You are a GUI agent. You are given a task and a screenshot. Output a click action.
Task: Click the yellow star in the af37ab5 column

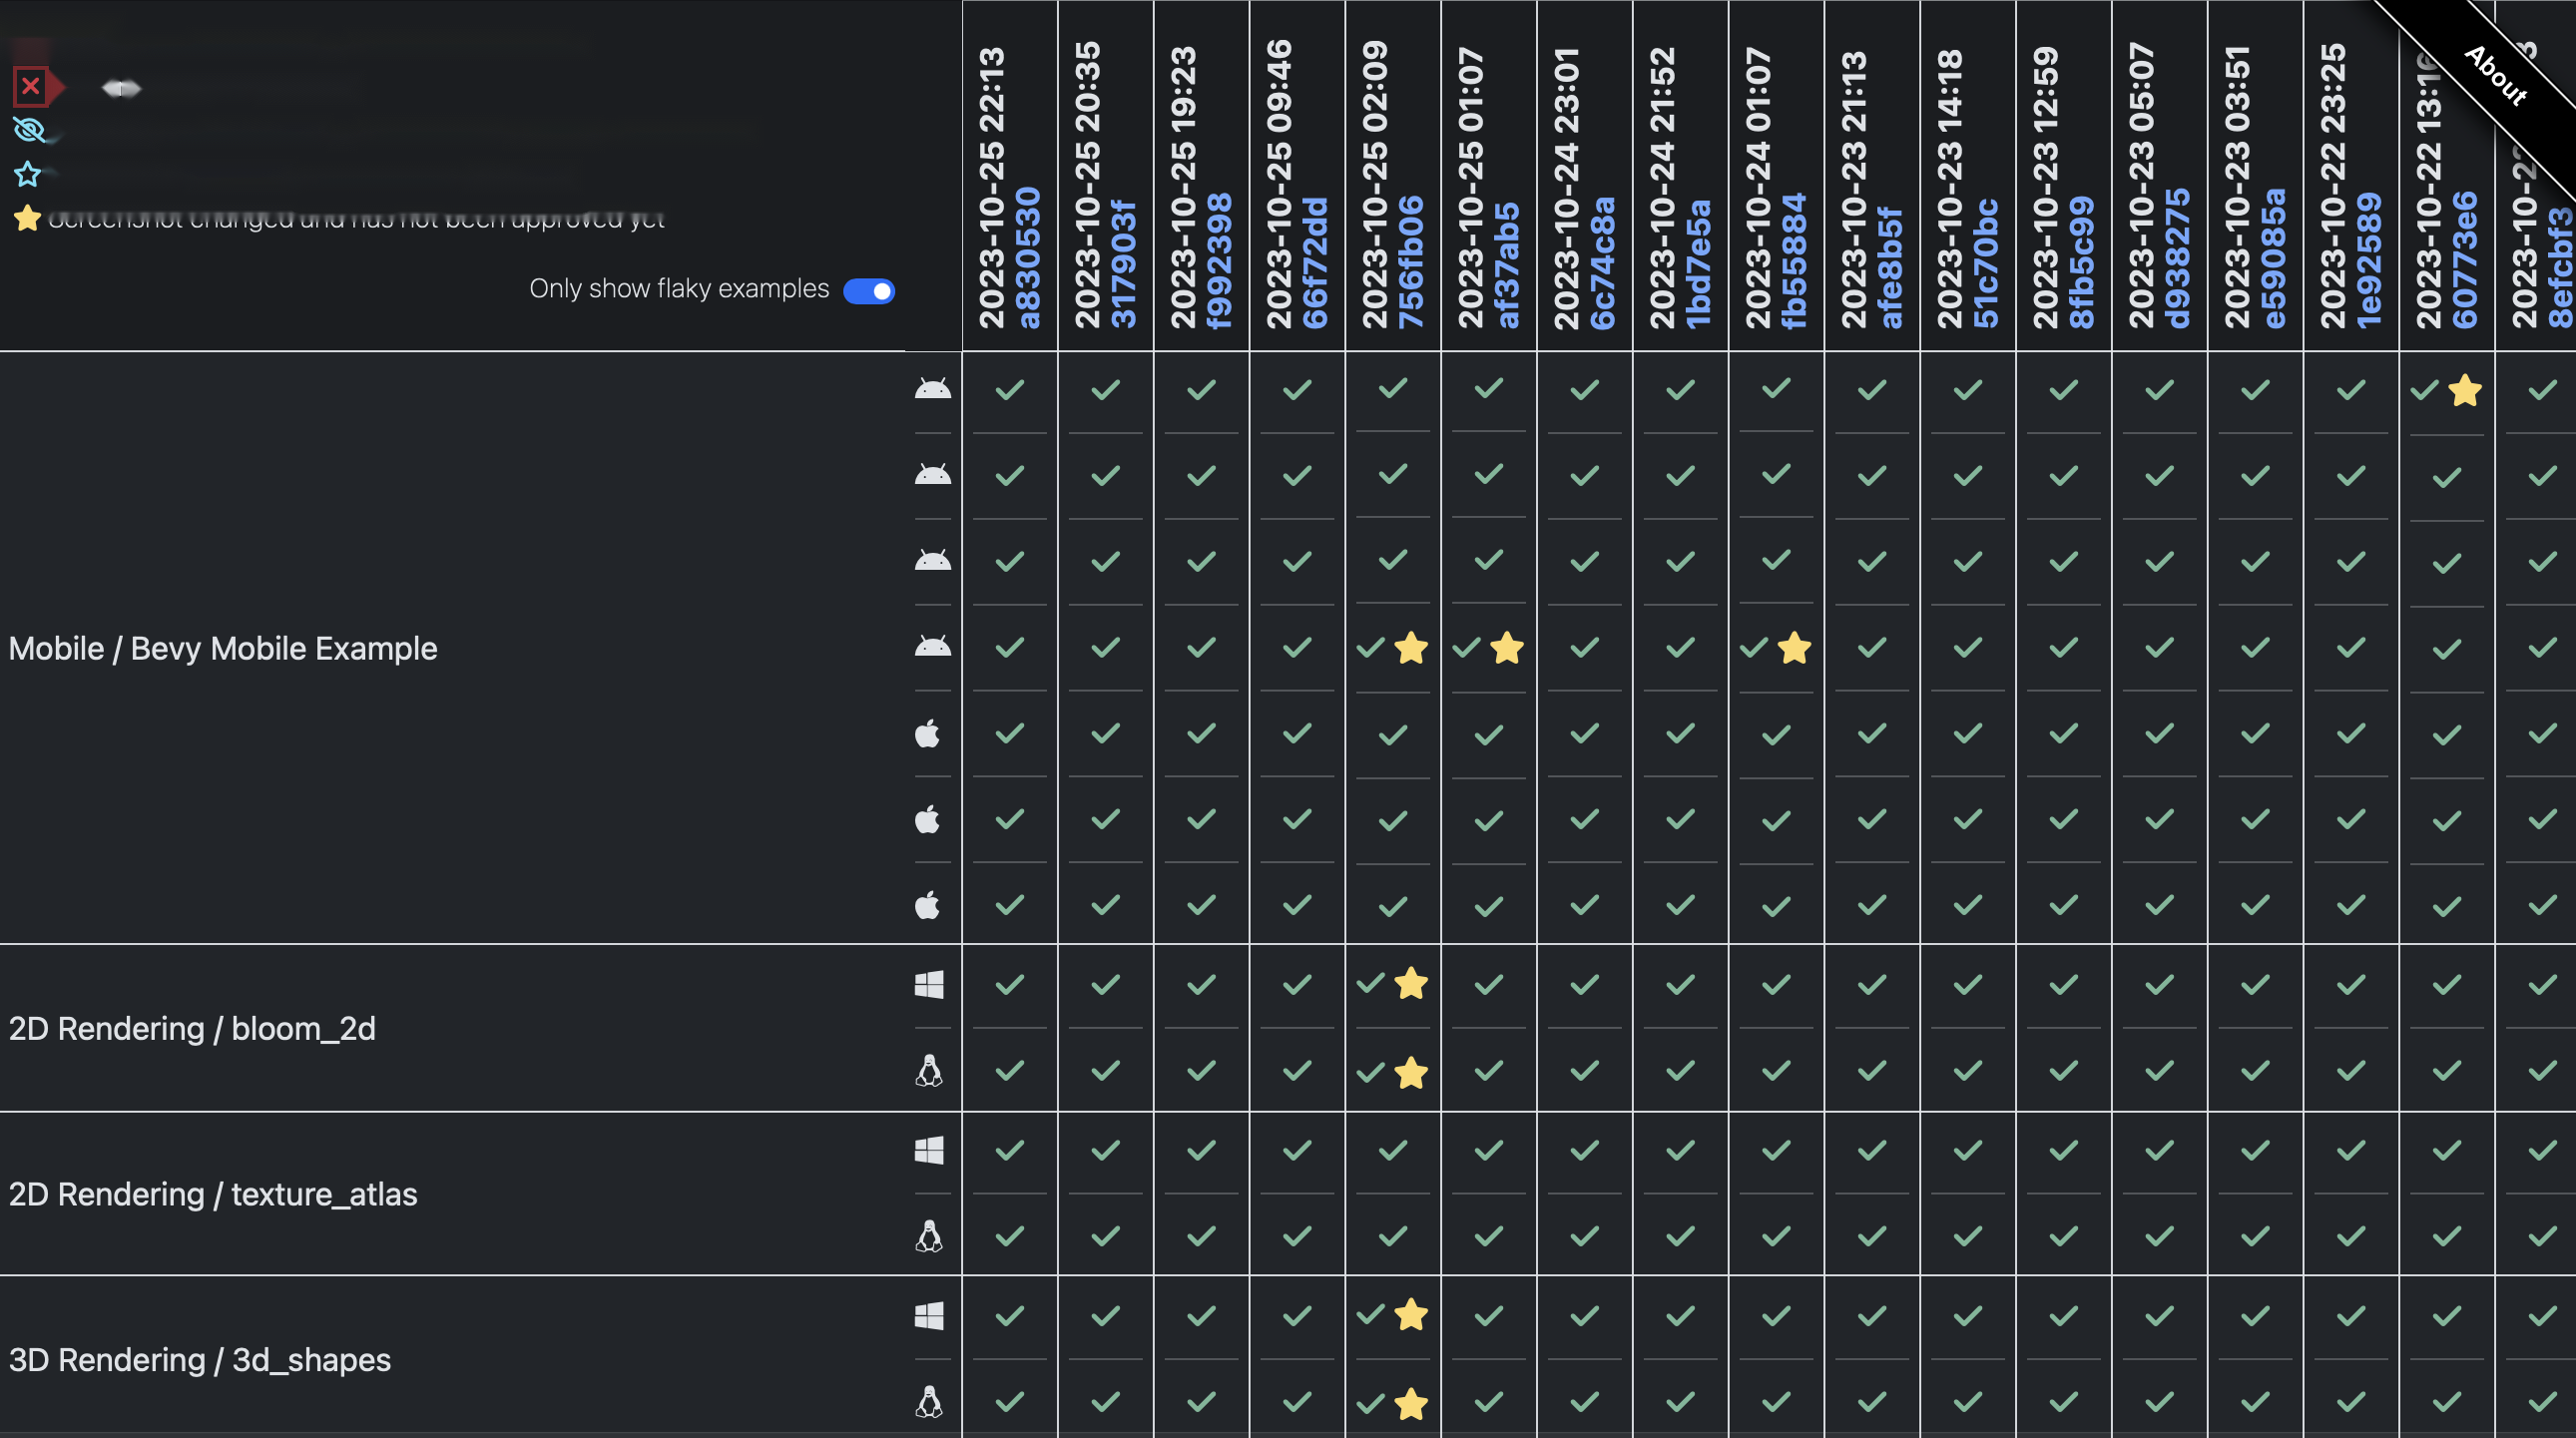[1507, 648]
